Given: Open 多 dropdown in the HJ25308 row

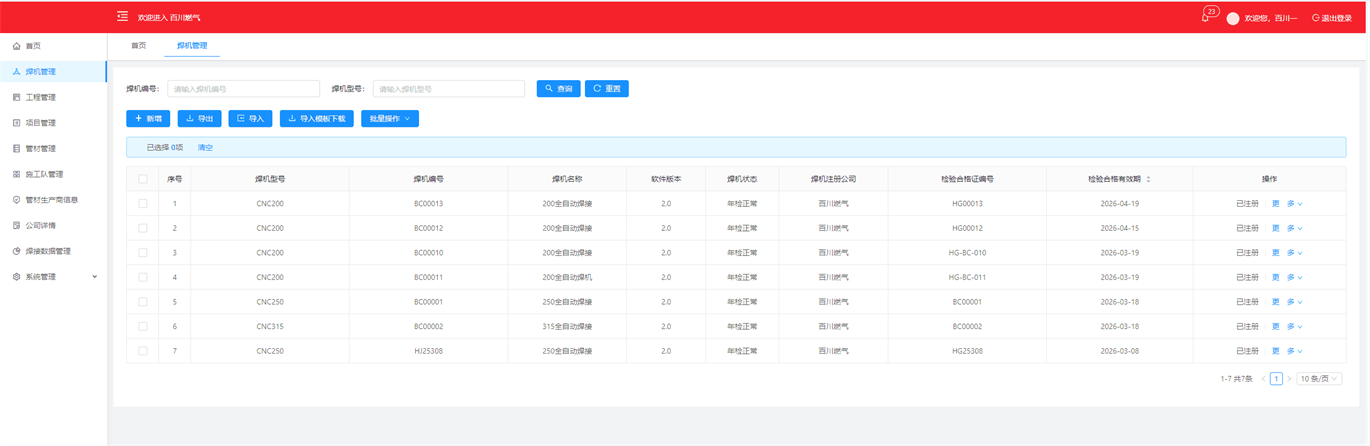Looking at the screenshot, I should point(1294,351).
